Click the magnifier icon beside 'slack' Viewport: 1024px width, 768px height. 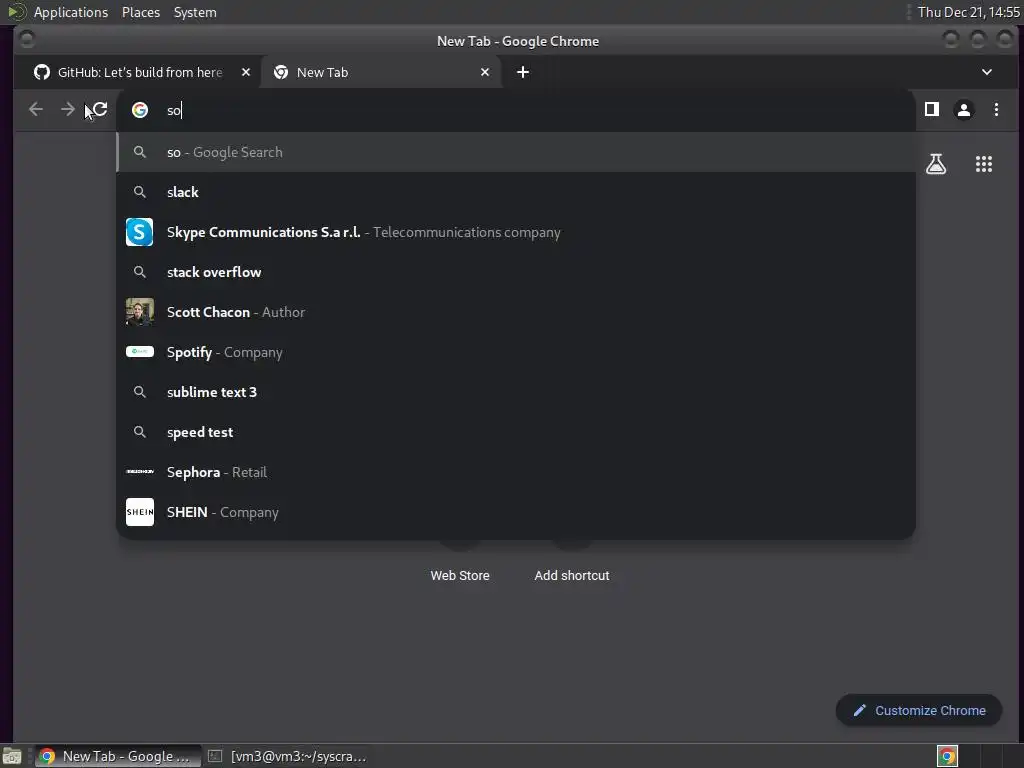(140, 192)
